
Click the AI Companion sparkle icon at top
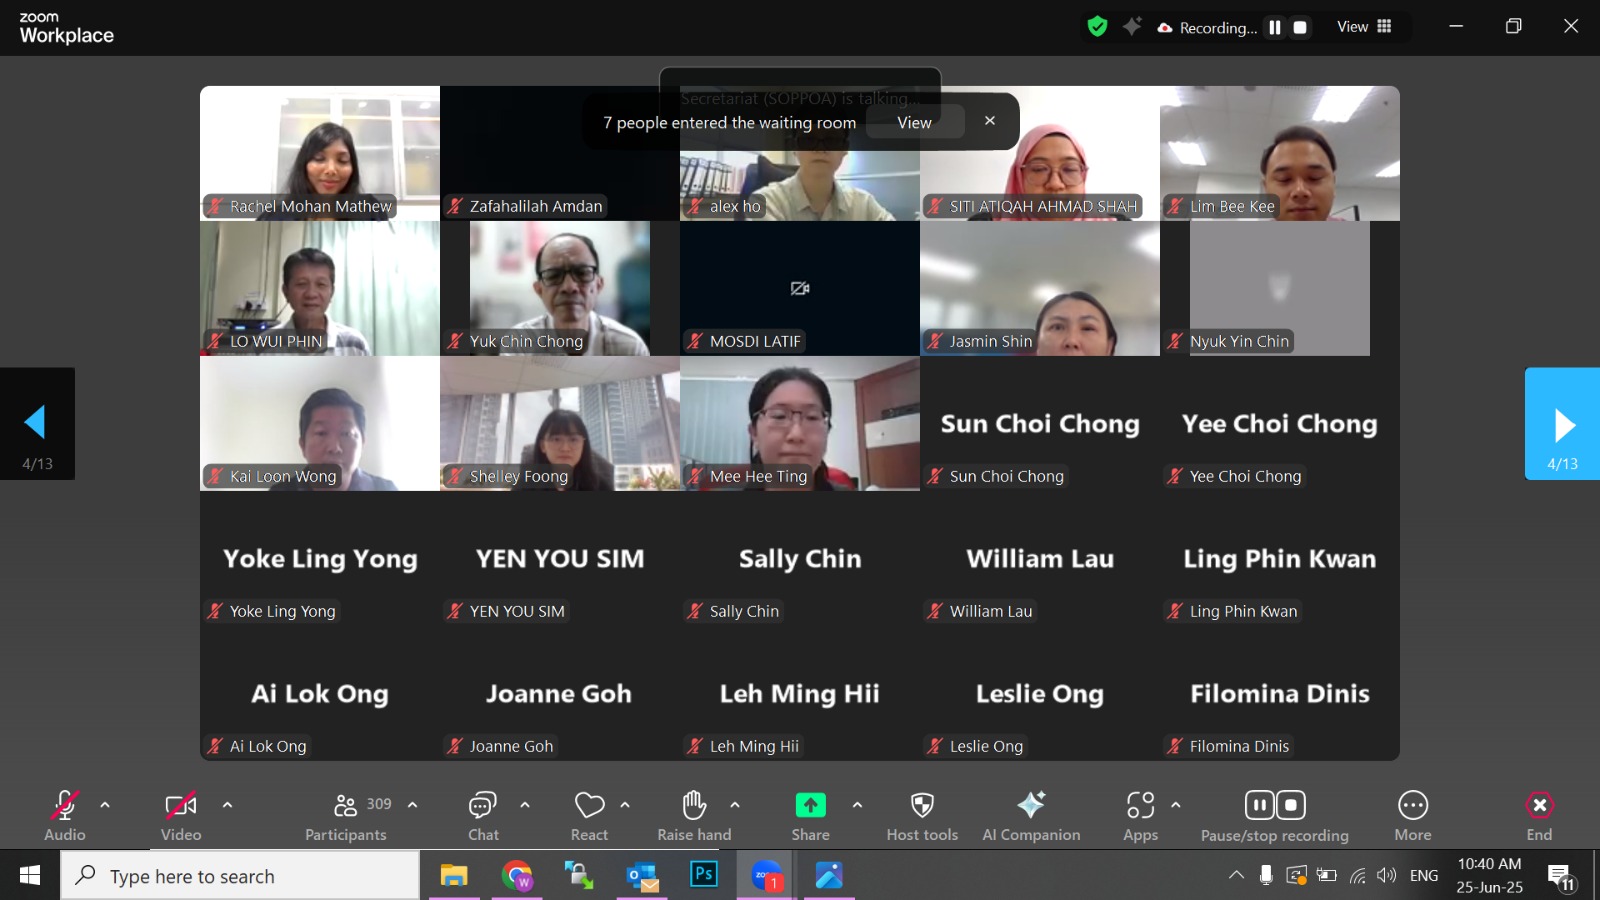click(1132, 27)
